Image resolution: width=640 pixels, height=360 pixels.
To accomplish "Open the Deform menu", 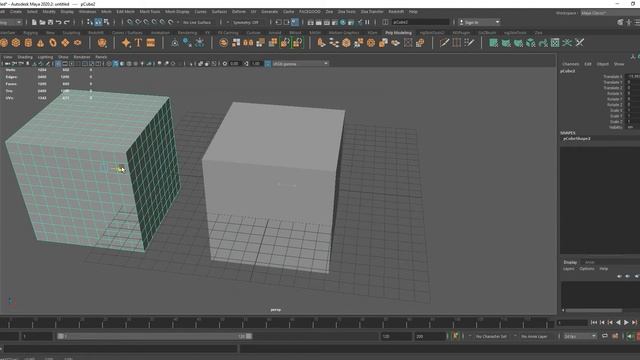I will pos(239,12).
